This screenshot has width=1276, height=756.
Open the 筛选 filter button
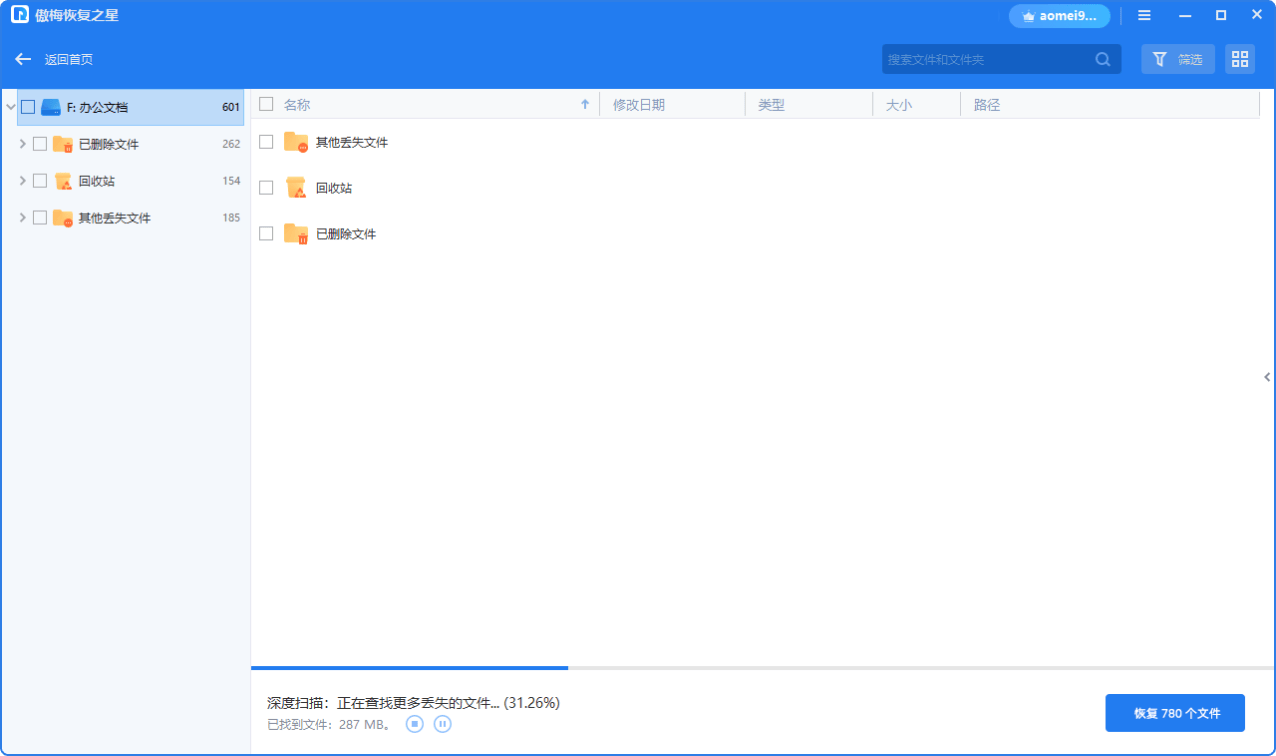tap(1177, 59)
